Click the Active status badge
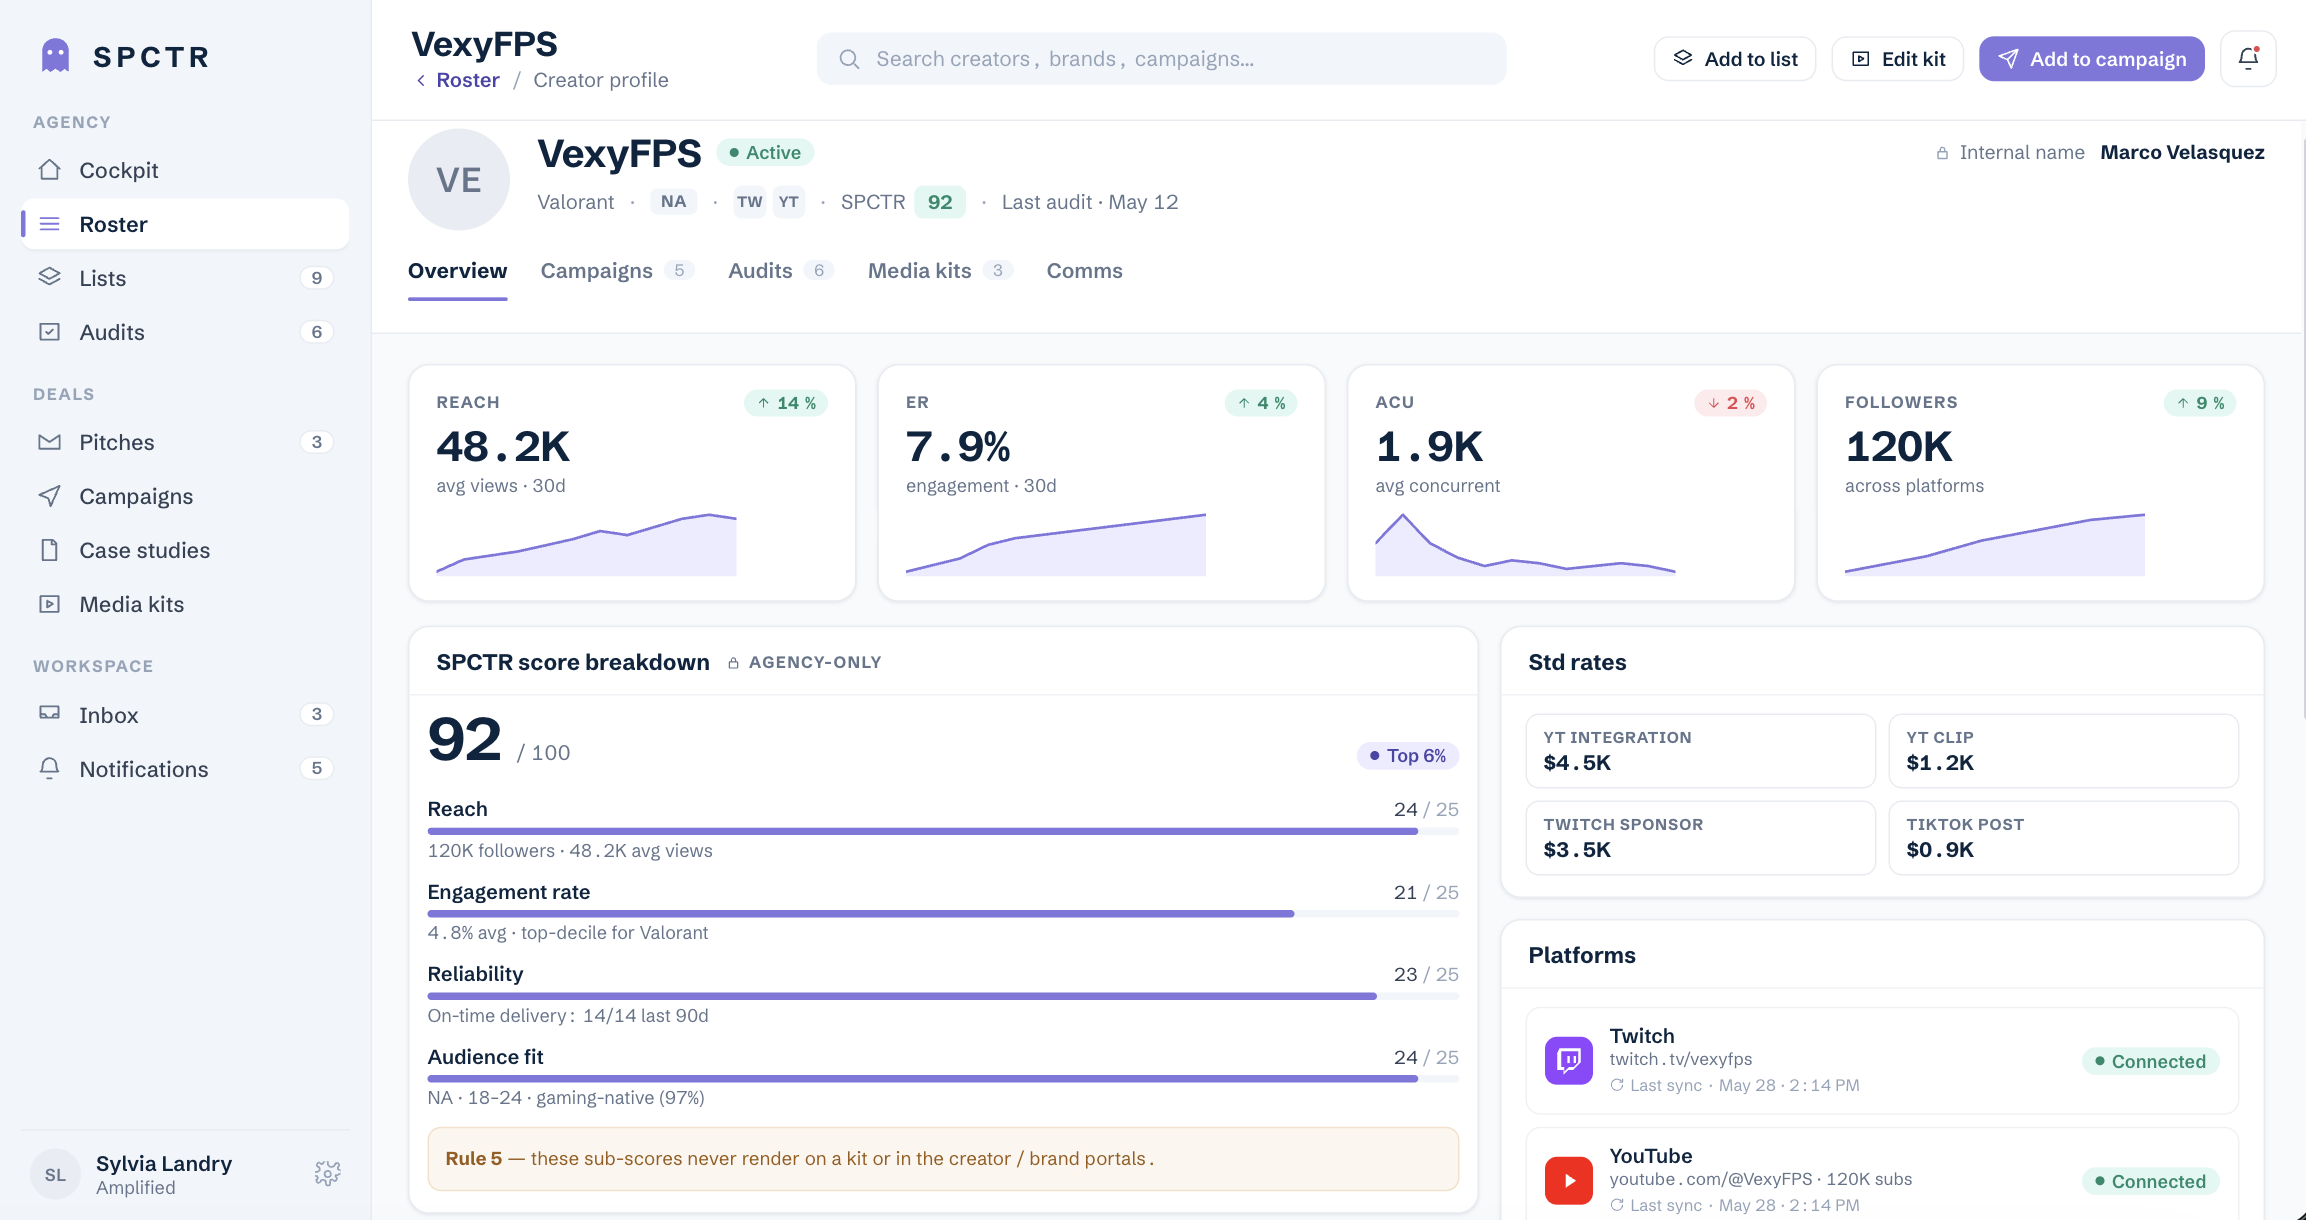 pos(765,152)
